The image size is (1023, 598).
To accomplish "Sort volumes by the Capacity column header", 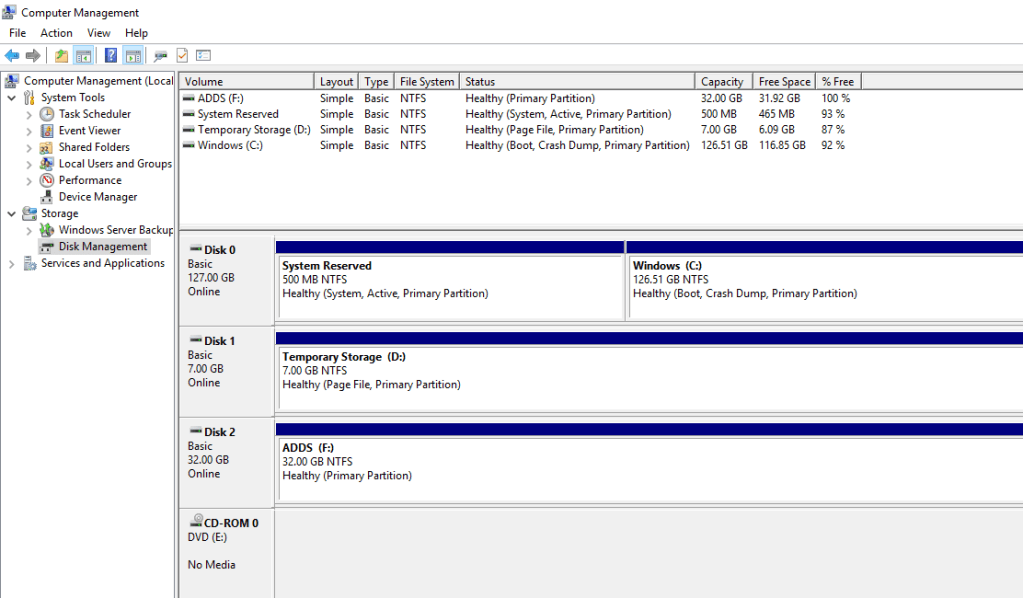I will 722,82.
